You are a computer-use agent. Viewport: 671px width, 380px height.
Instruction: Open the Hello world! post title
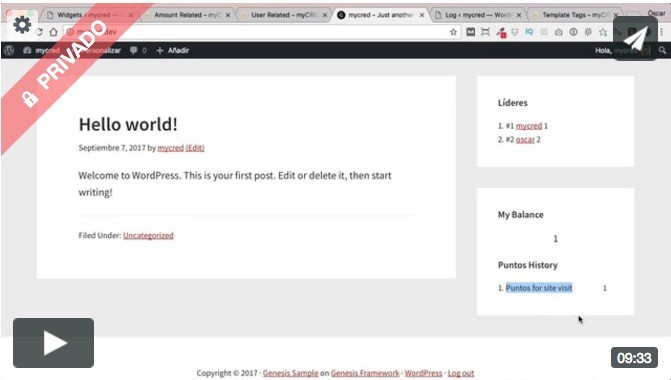(128, 125)
